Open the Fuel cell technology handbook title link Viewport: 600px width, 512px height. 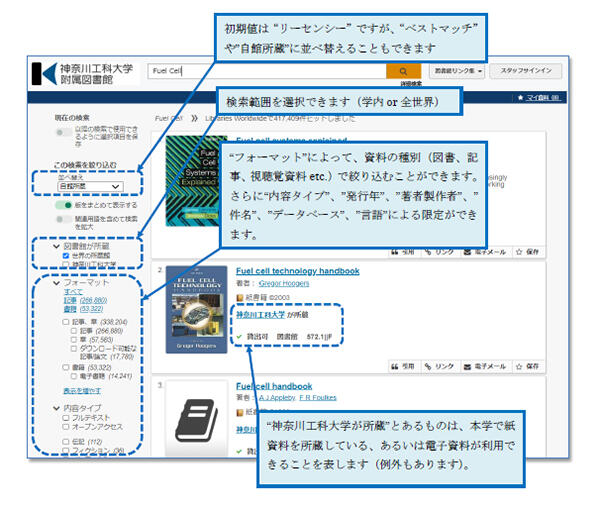pos(297,271)
